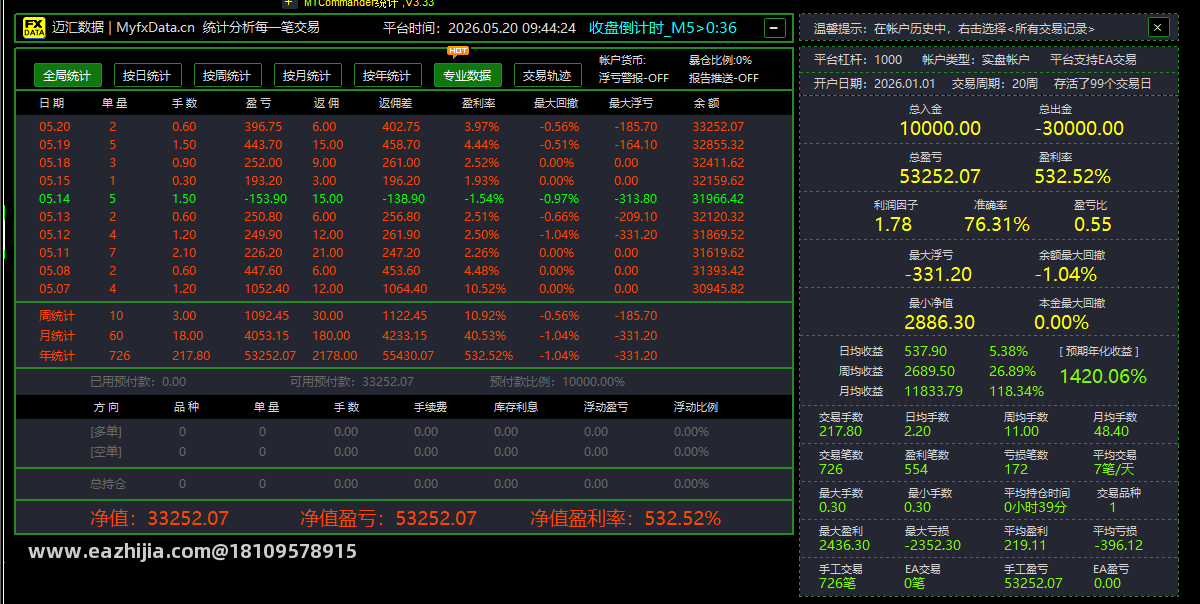
Task: Close the right-side info panel with X
Action: [x=1157, y=28]
